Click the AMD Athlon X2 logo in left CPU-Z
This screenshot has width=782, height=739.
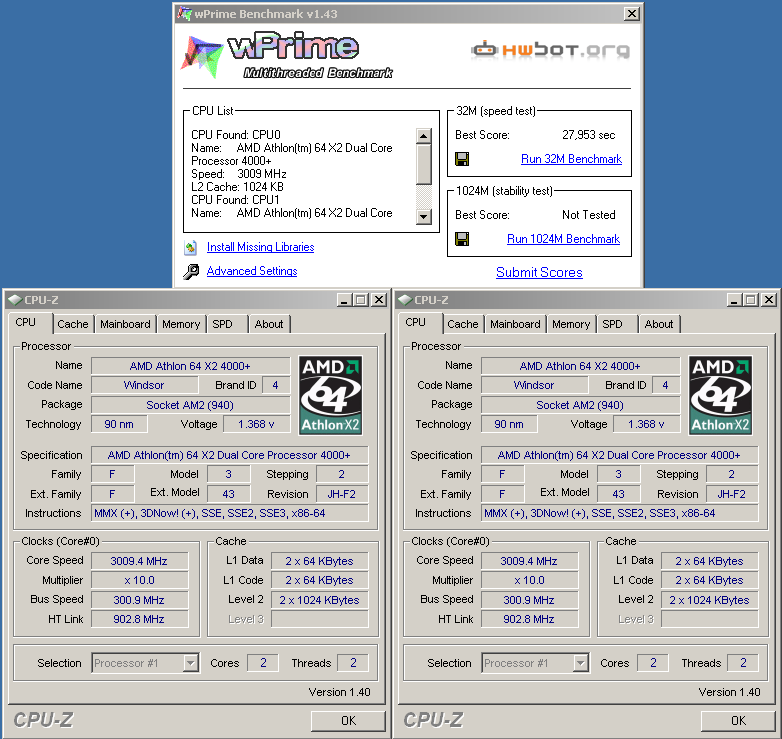tap(330, 395)
